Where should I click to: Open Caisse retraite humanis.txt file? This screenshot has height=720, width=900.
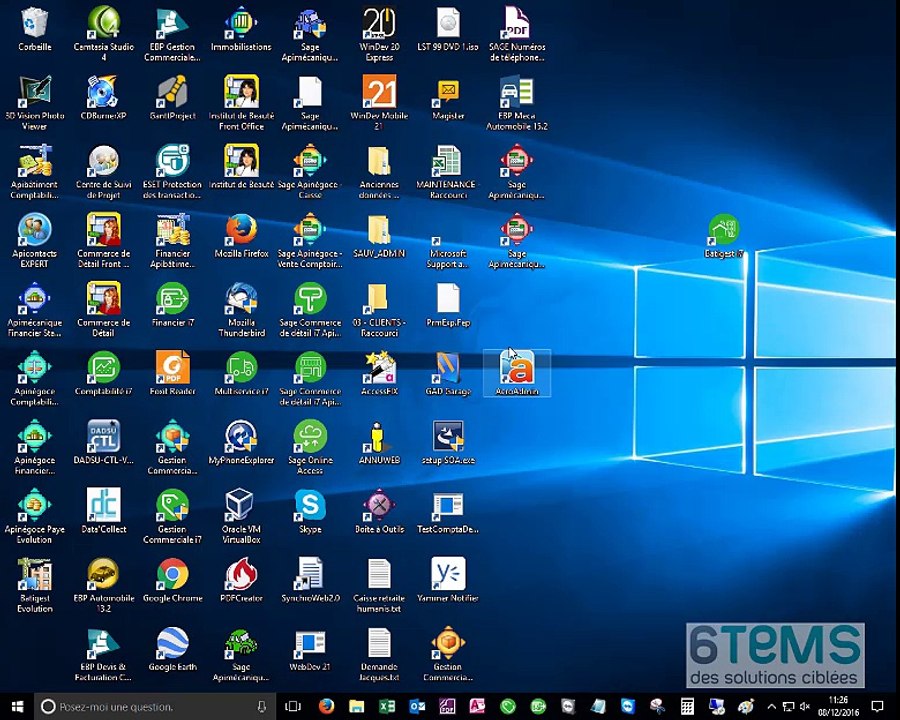coord(379,584)
